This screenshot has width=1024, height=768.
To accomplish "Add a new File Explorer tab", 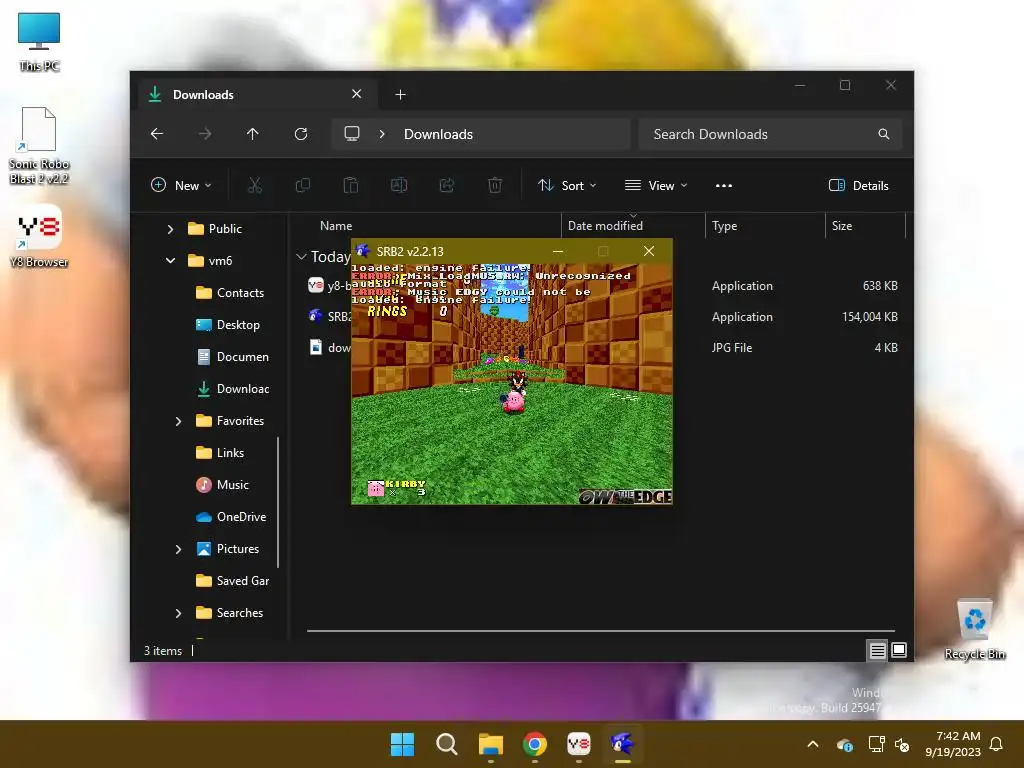I will pyautogui.click(x=400, y=95).
